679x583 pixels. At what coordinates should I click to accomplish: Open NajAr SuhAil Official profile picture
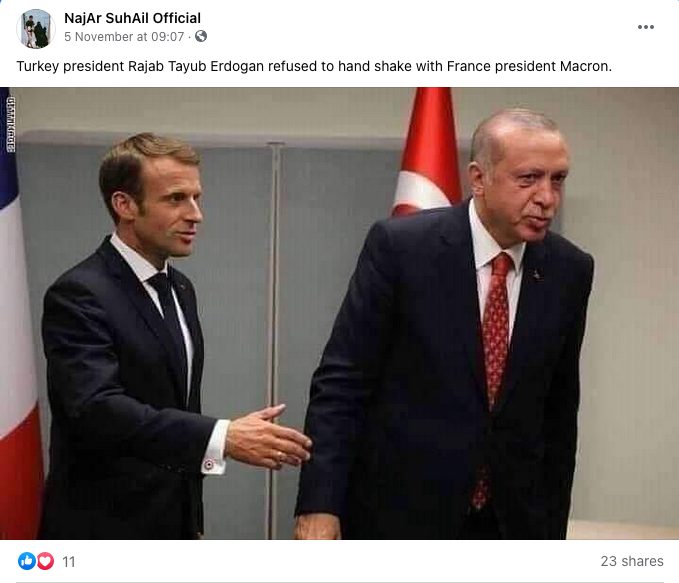tap(36, 28)
